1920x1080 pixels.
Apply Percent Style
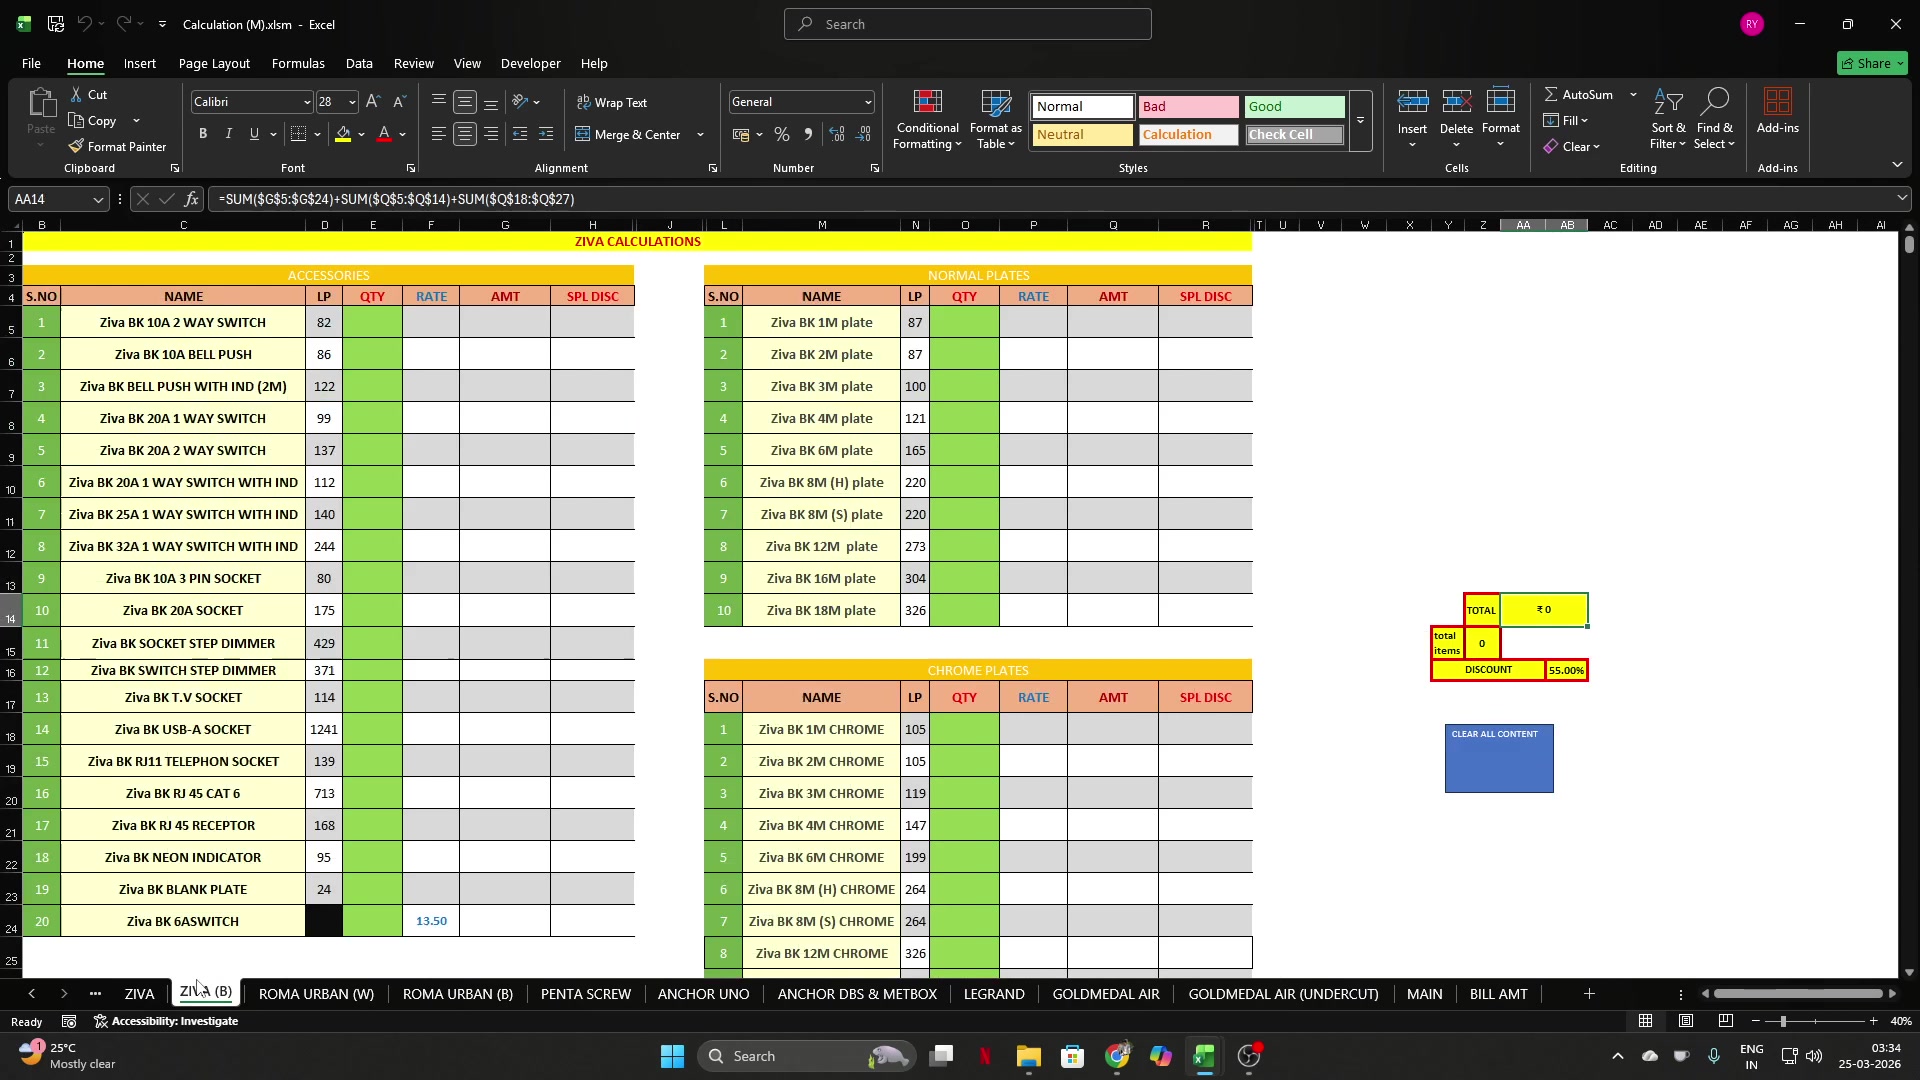[x=782, y=134]
